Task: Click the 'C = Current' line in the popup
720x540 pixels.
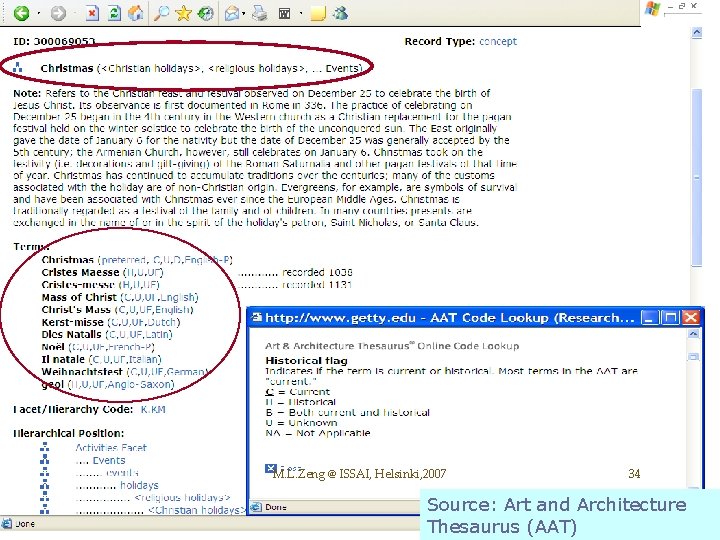Action: [x=298, y=392]
